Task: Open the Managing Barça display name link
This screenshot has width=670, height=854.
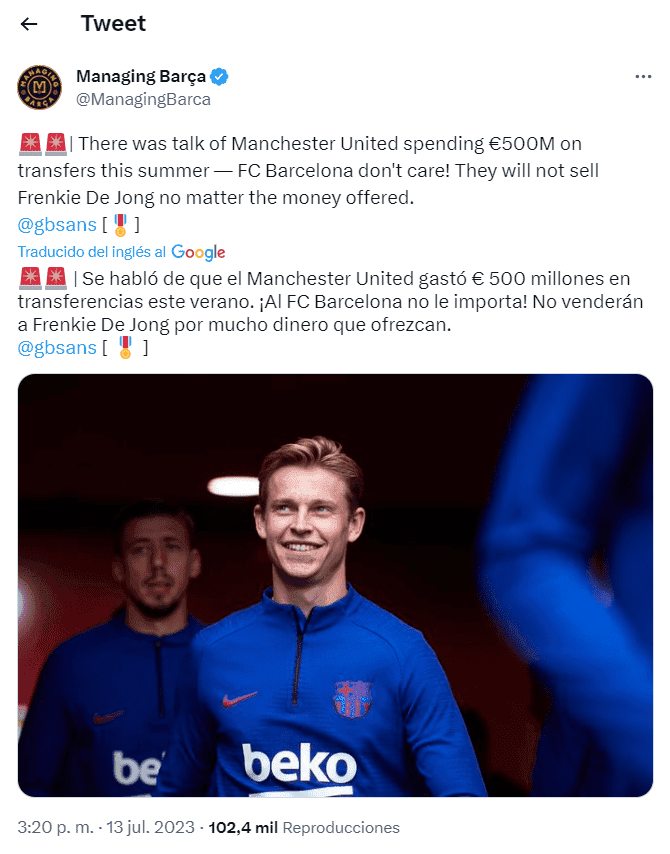Action: coord(141,77)
